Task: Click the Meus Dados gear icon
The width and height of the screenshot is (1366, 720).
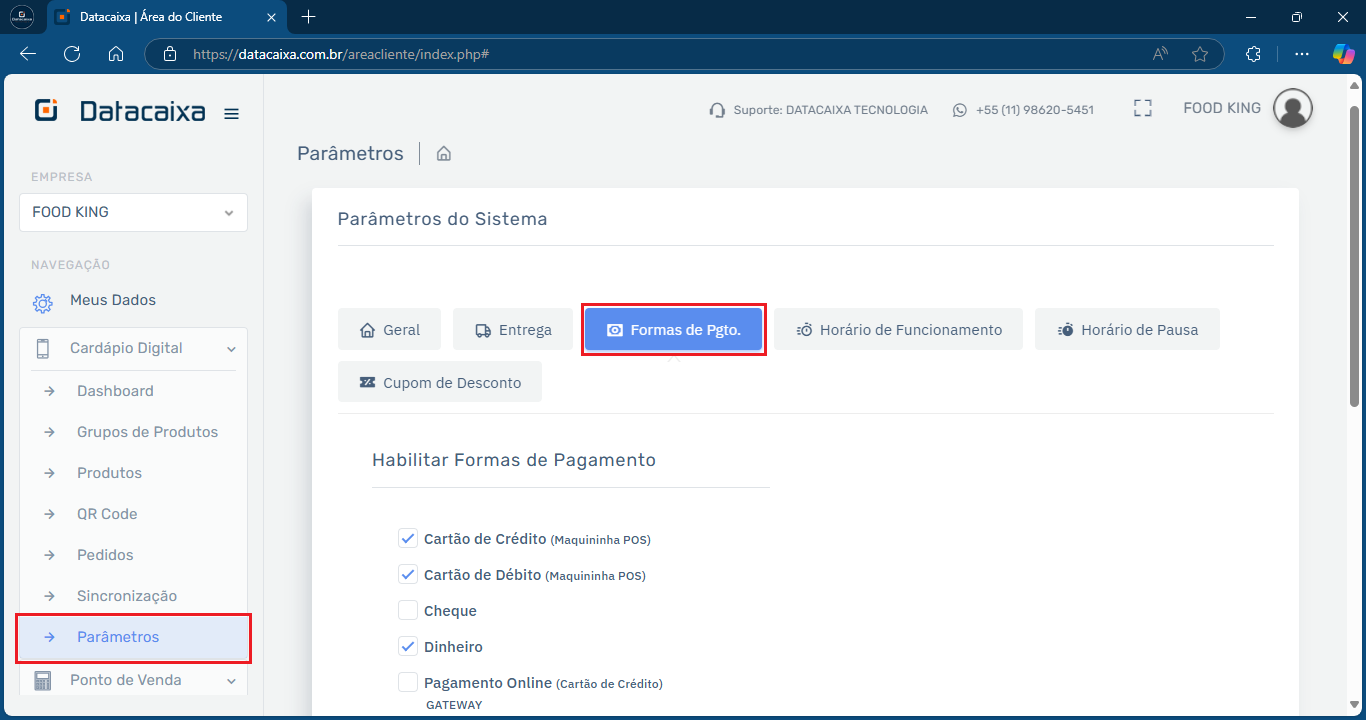Action: click(x=42, y=302)
